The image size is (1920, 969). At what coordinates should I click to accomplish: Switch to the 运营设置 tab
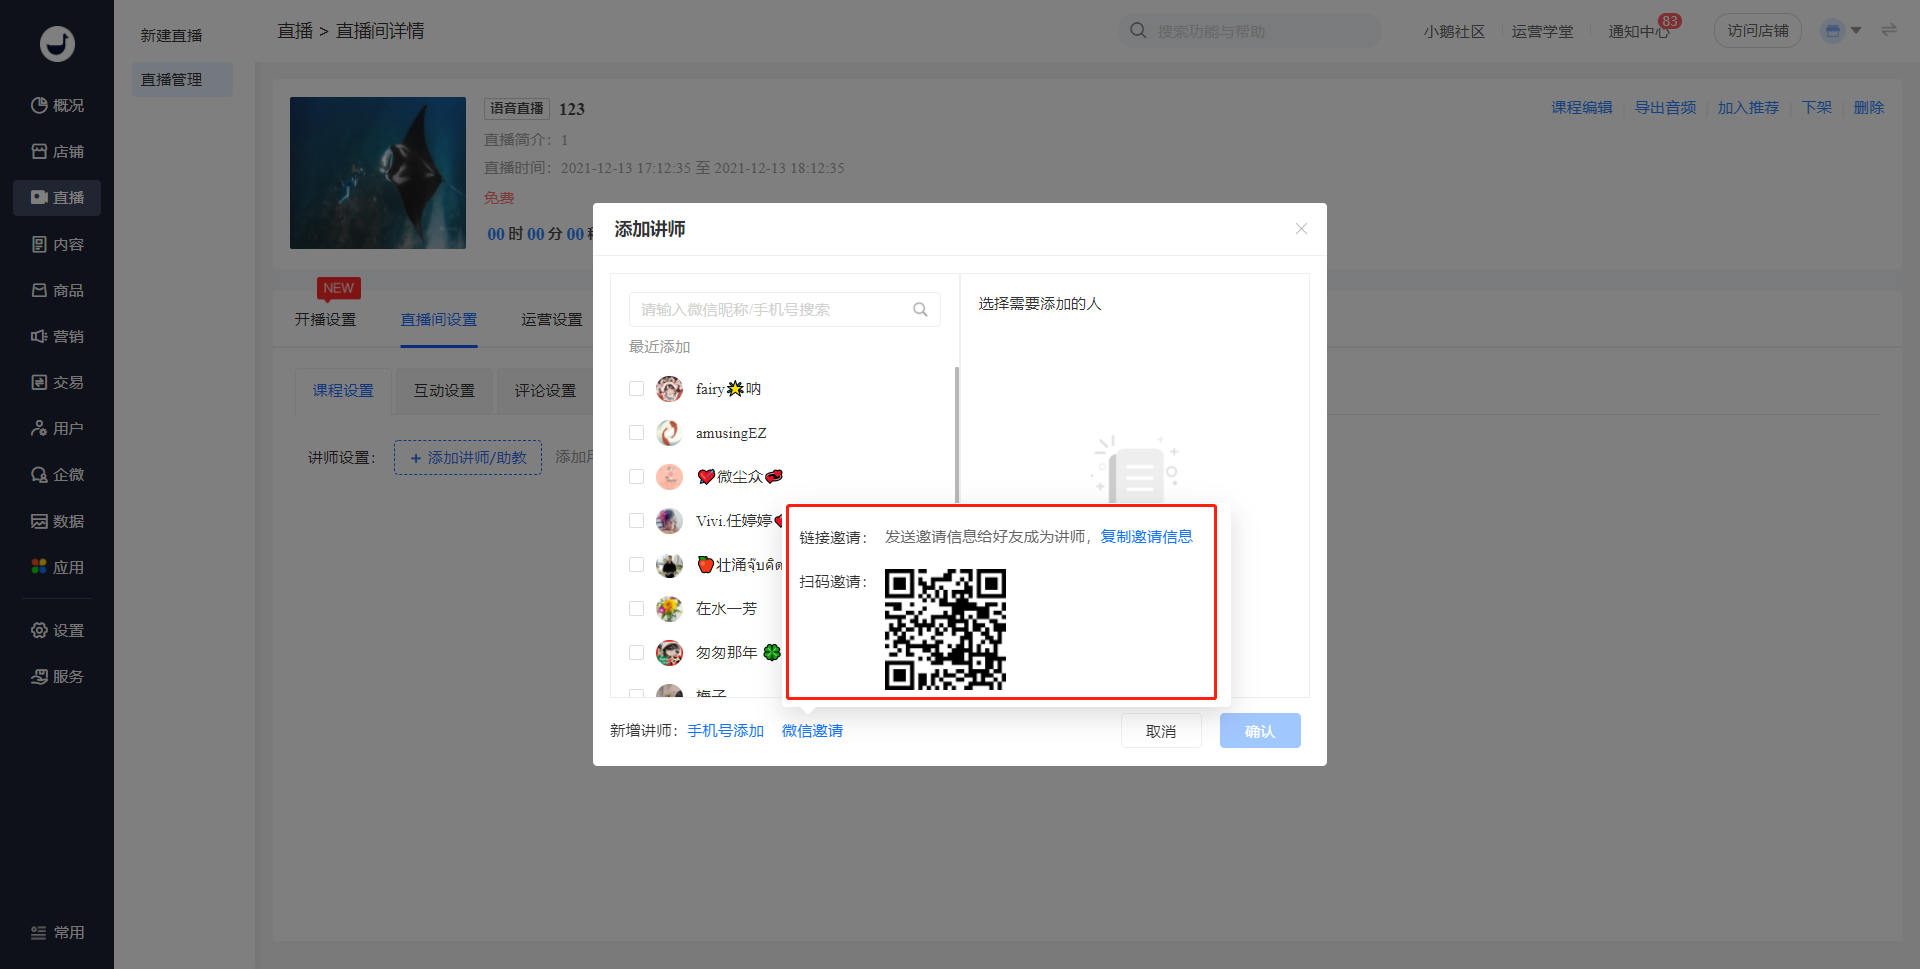tap(551, 320)
